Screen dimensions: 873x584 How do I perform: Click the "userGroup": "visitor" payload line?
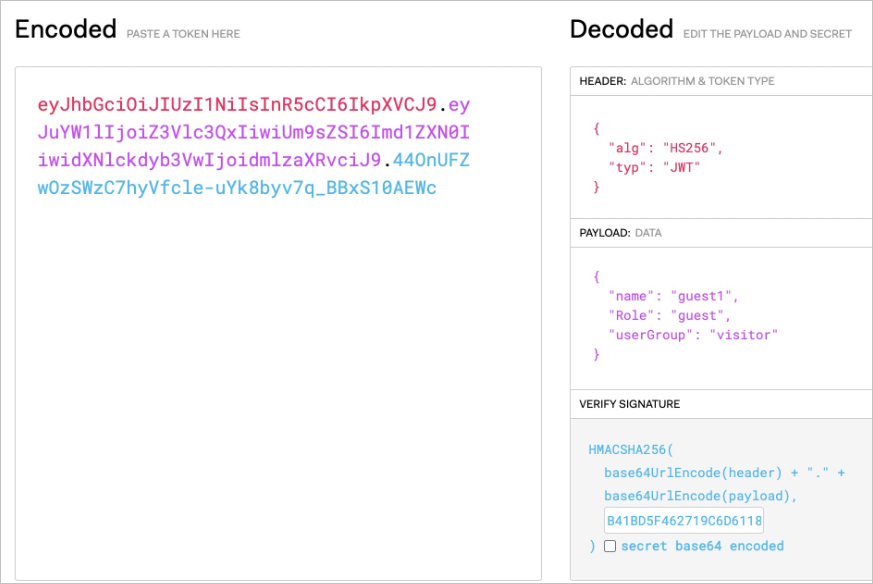692,334
